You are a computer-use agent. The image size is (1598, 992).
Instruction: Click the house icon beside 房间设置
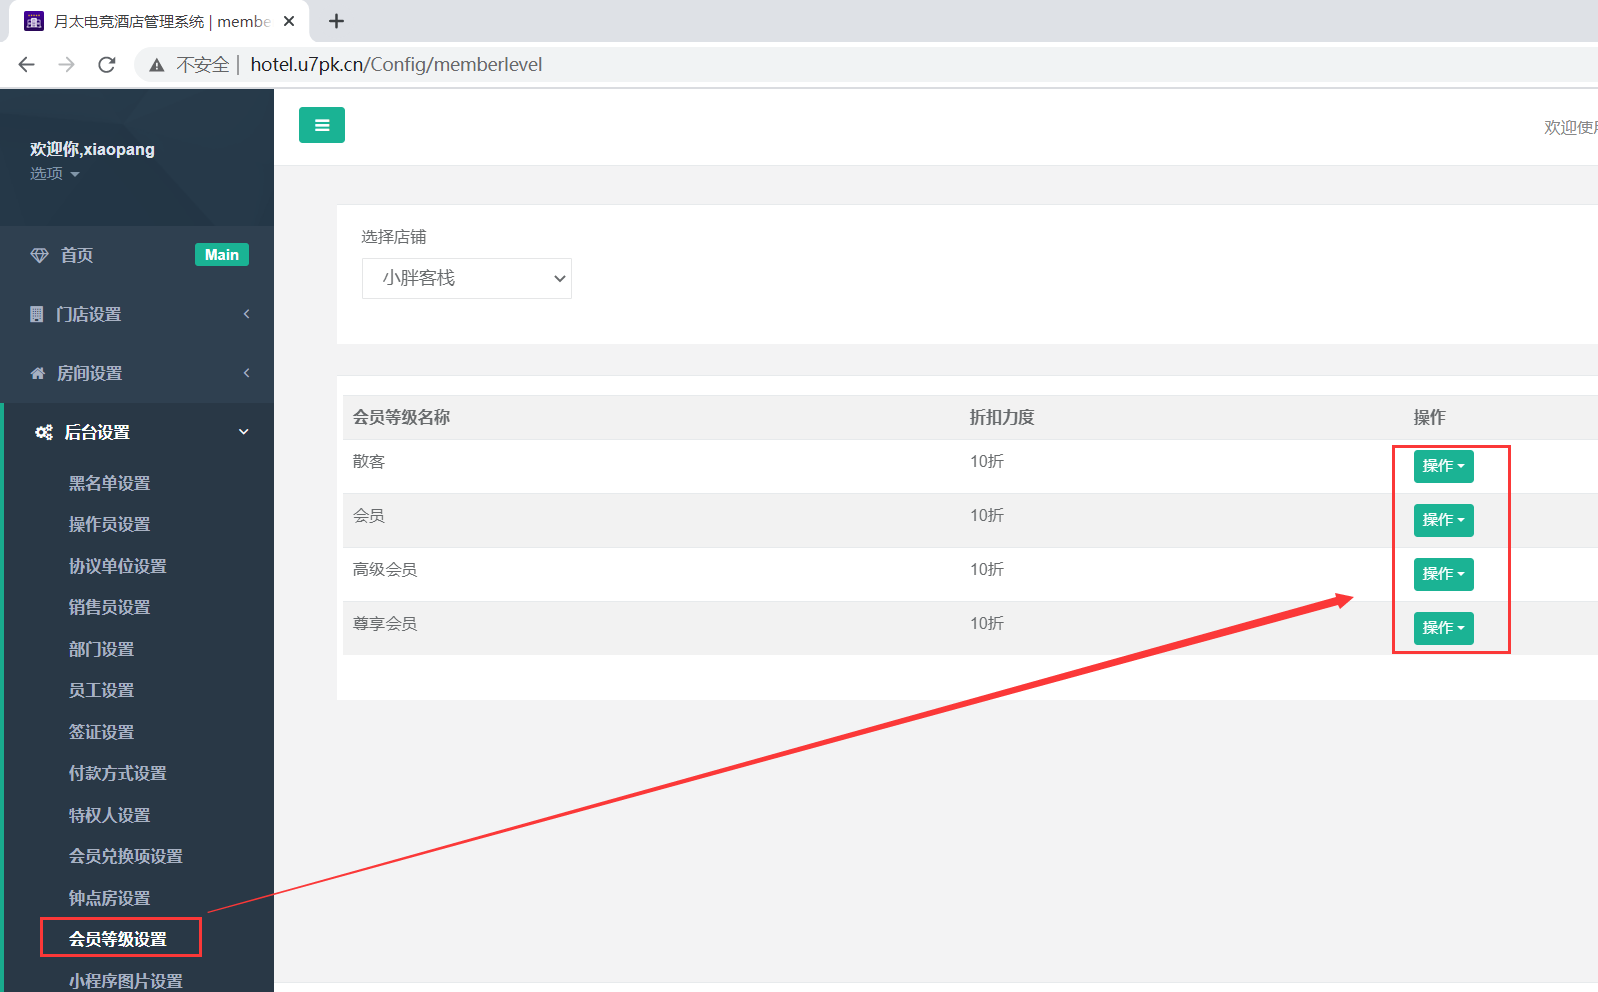click(x=38, y=373)
